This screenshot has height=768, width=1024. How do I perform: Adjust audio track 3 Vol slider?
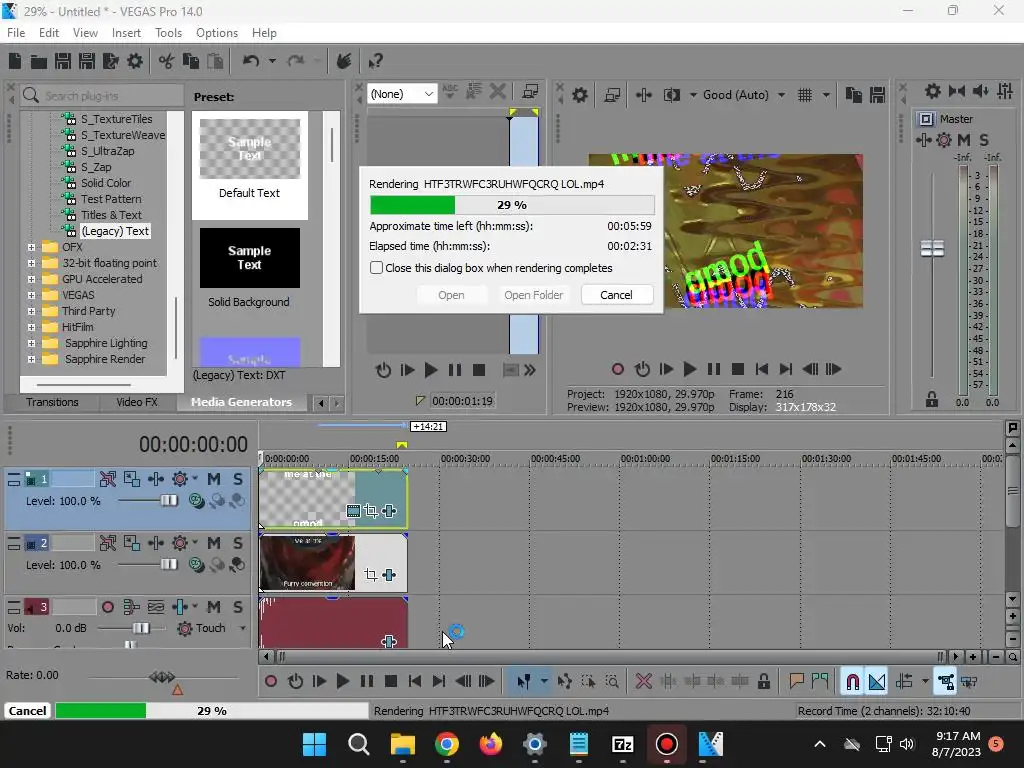coord(140,628)
